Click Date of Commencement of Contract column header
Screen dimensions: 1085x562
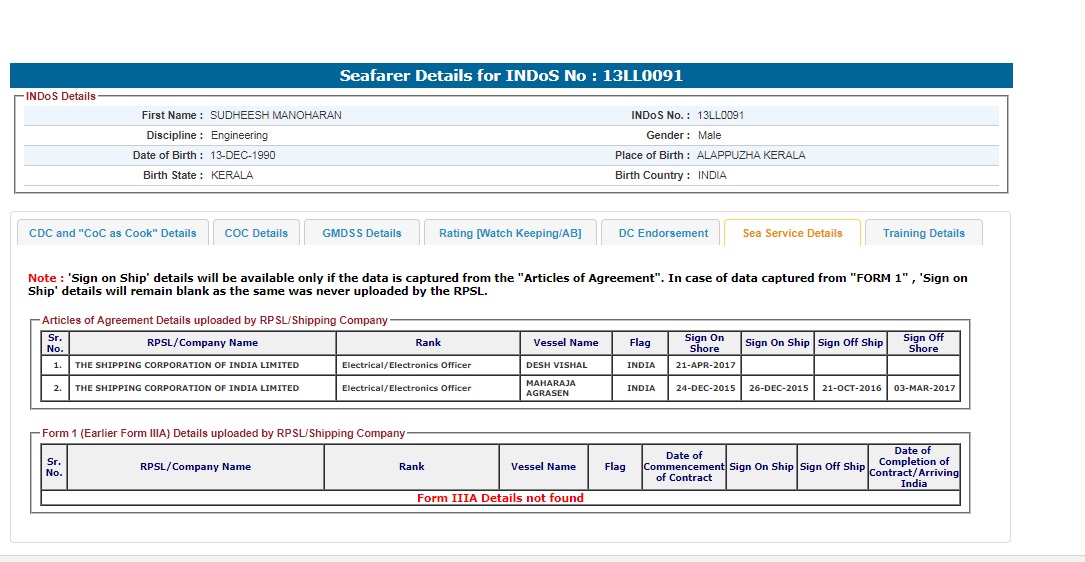(684, 467)
